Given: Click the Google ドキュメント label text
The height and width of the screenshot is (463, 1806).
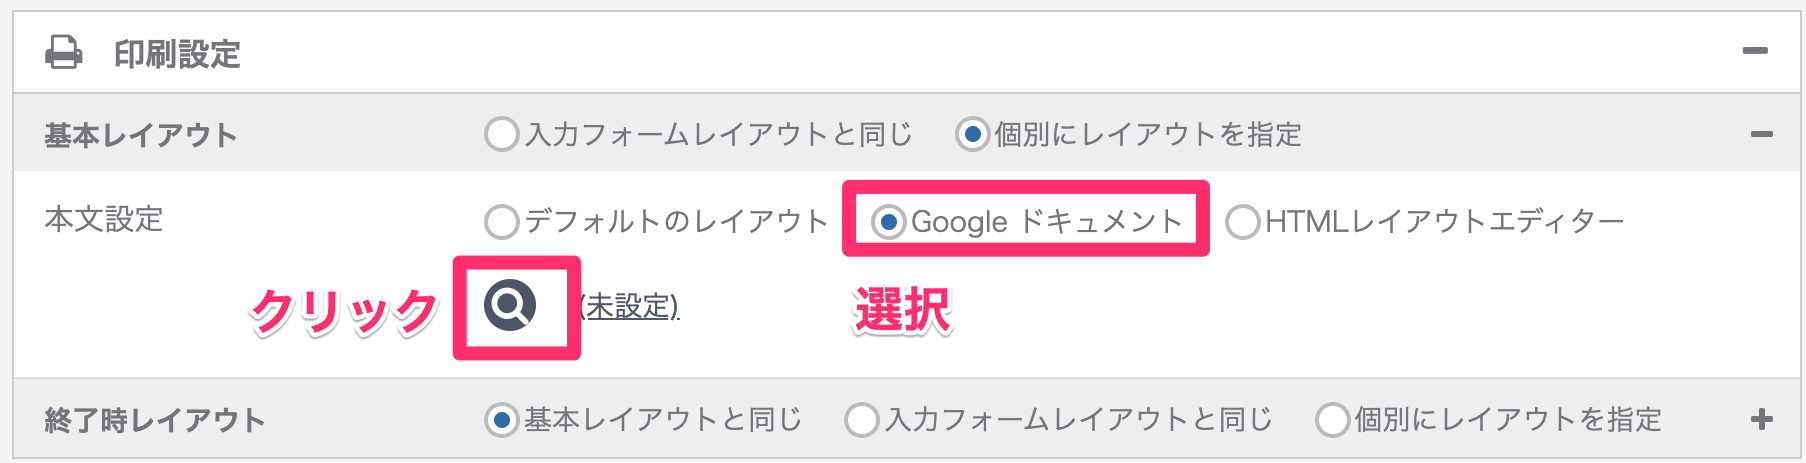Looking at the screenshot, I should (x=1047, y=221).
